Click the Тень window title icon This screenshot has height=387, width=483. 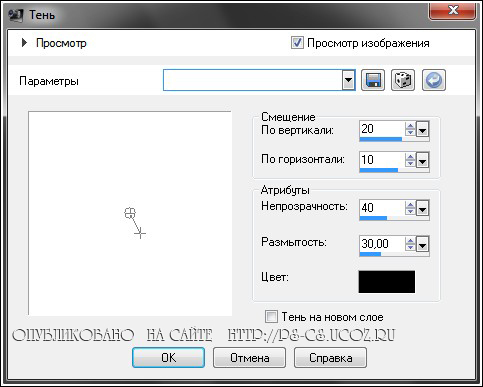click(16, 15)
